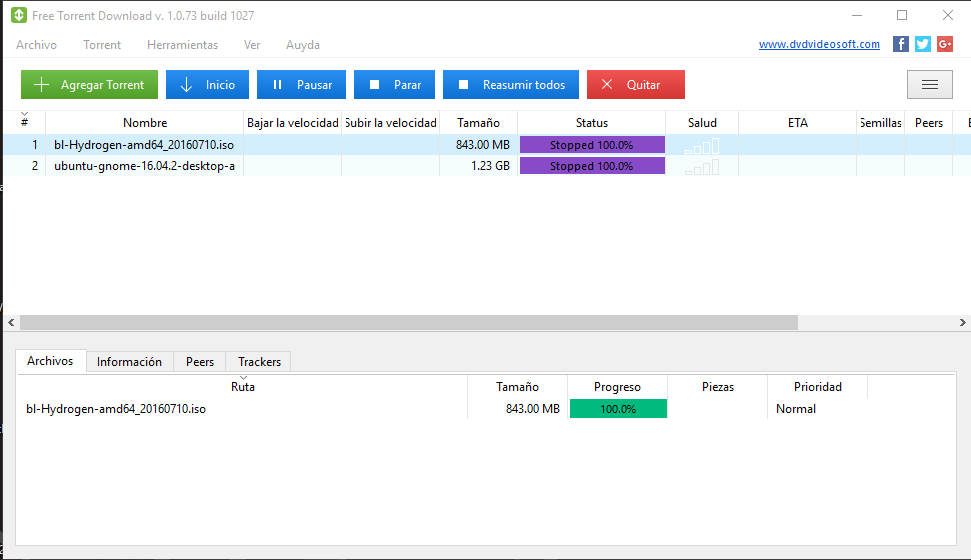
Task: Click the Normal priority value
Action: [x=796, y=409]
